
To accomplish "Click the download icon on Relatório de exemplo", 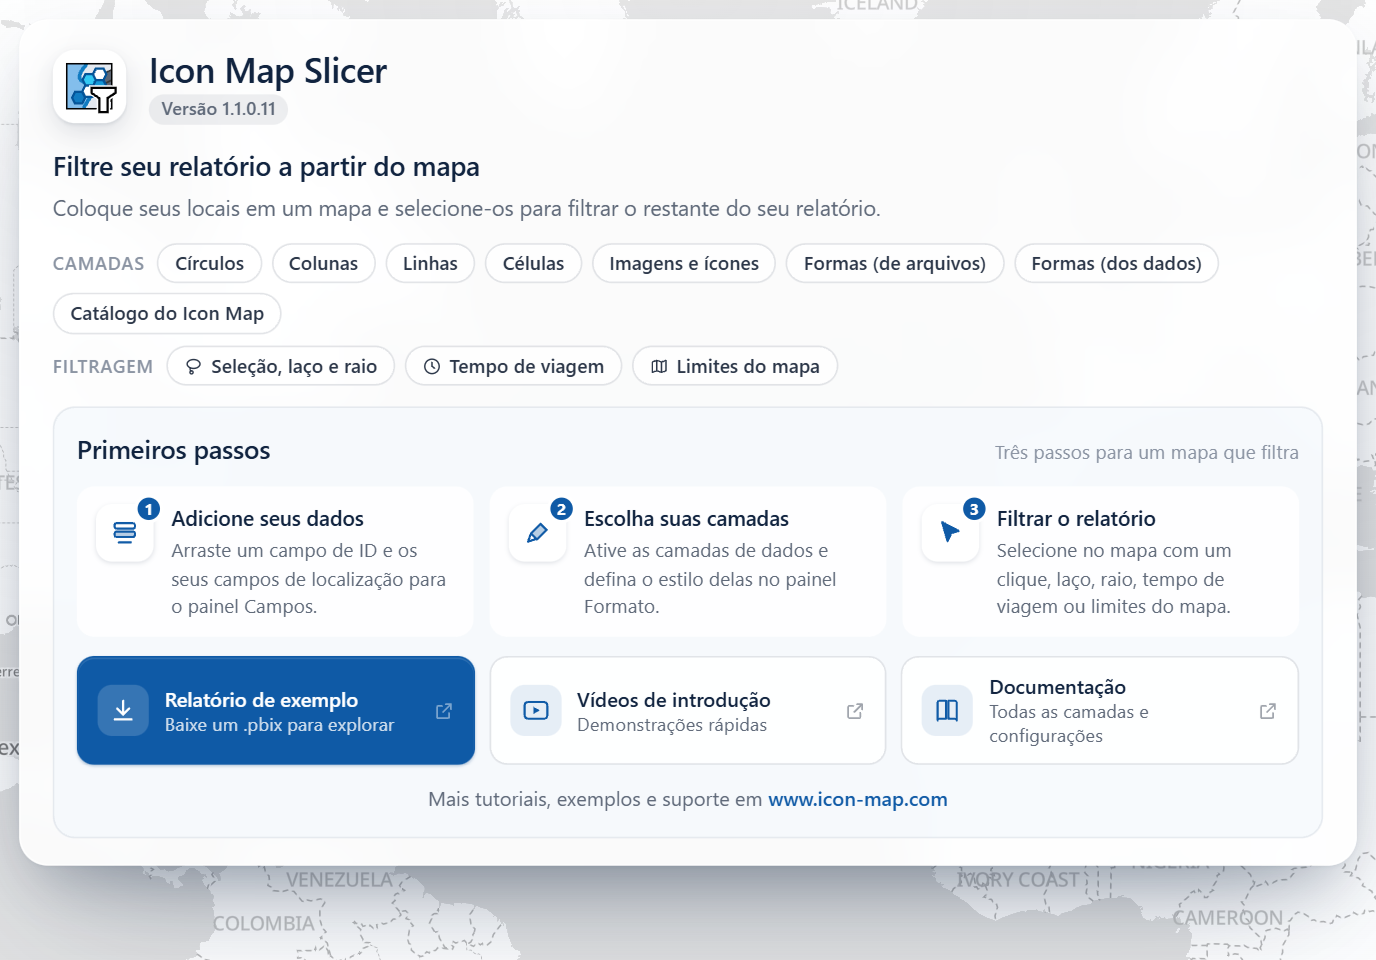I will click(x=123, y=711).
